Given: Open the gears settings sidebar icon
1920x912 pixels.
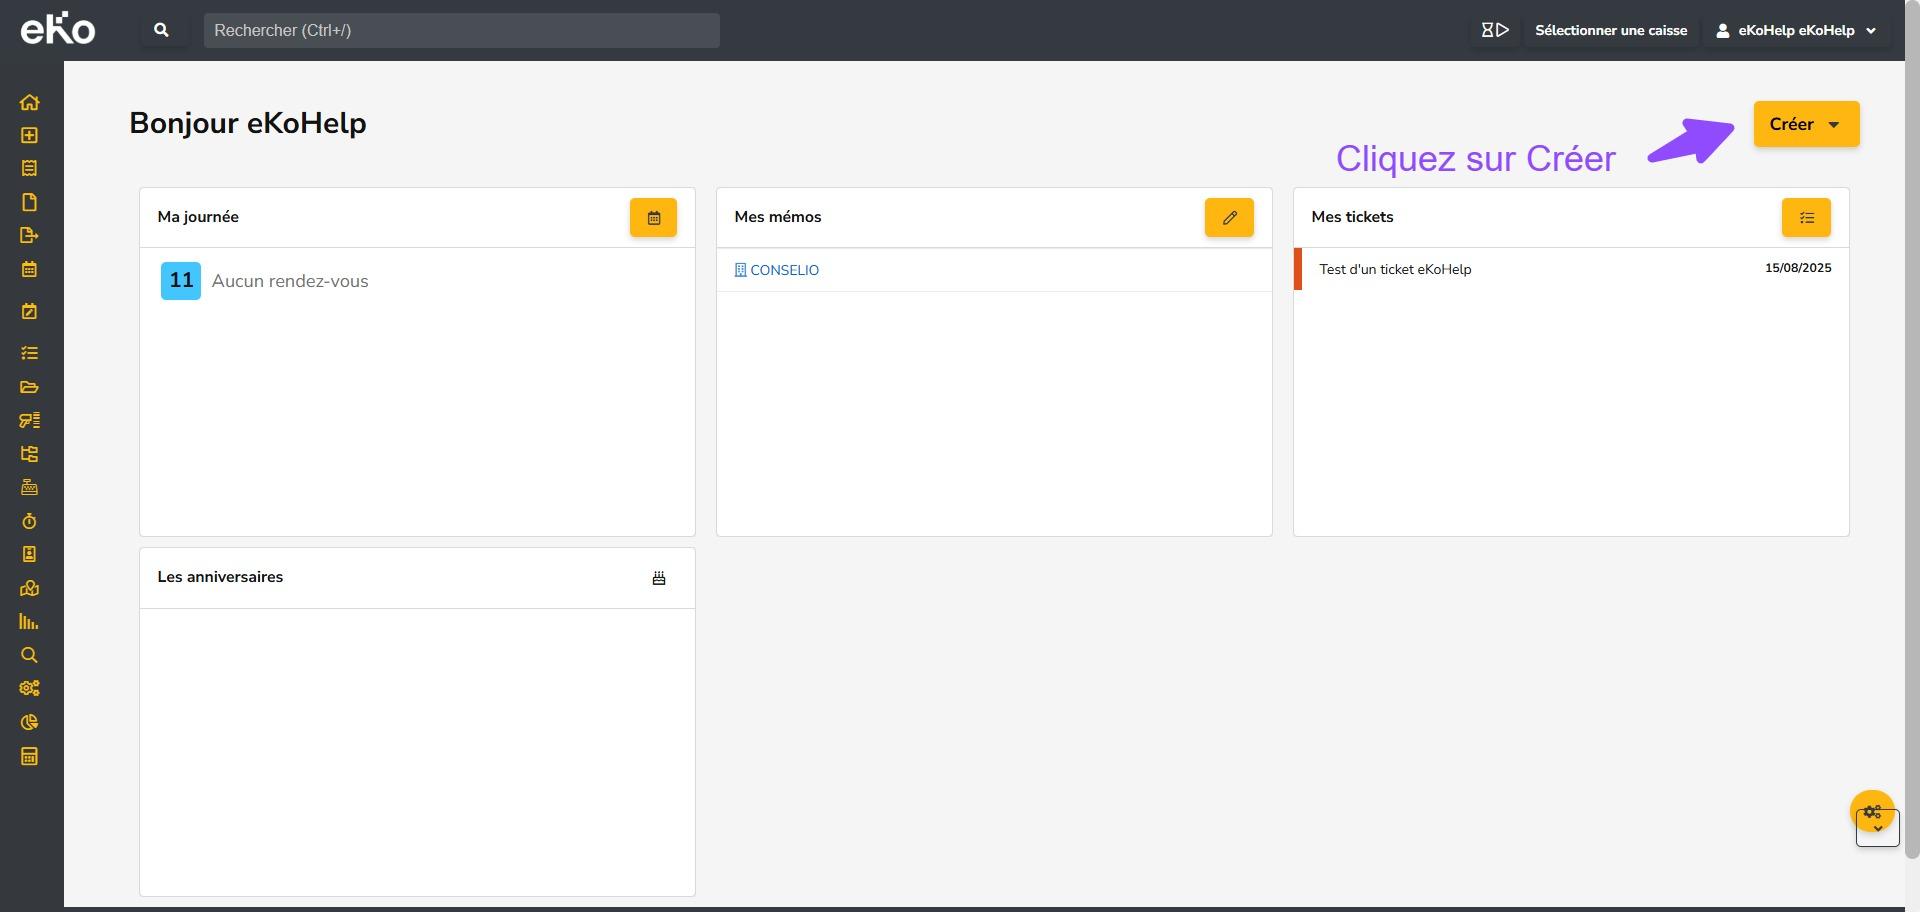Looking at the screenshot, I should pos(29,688).
